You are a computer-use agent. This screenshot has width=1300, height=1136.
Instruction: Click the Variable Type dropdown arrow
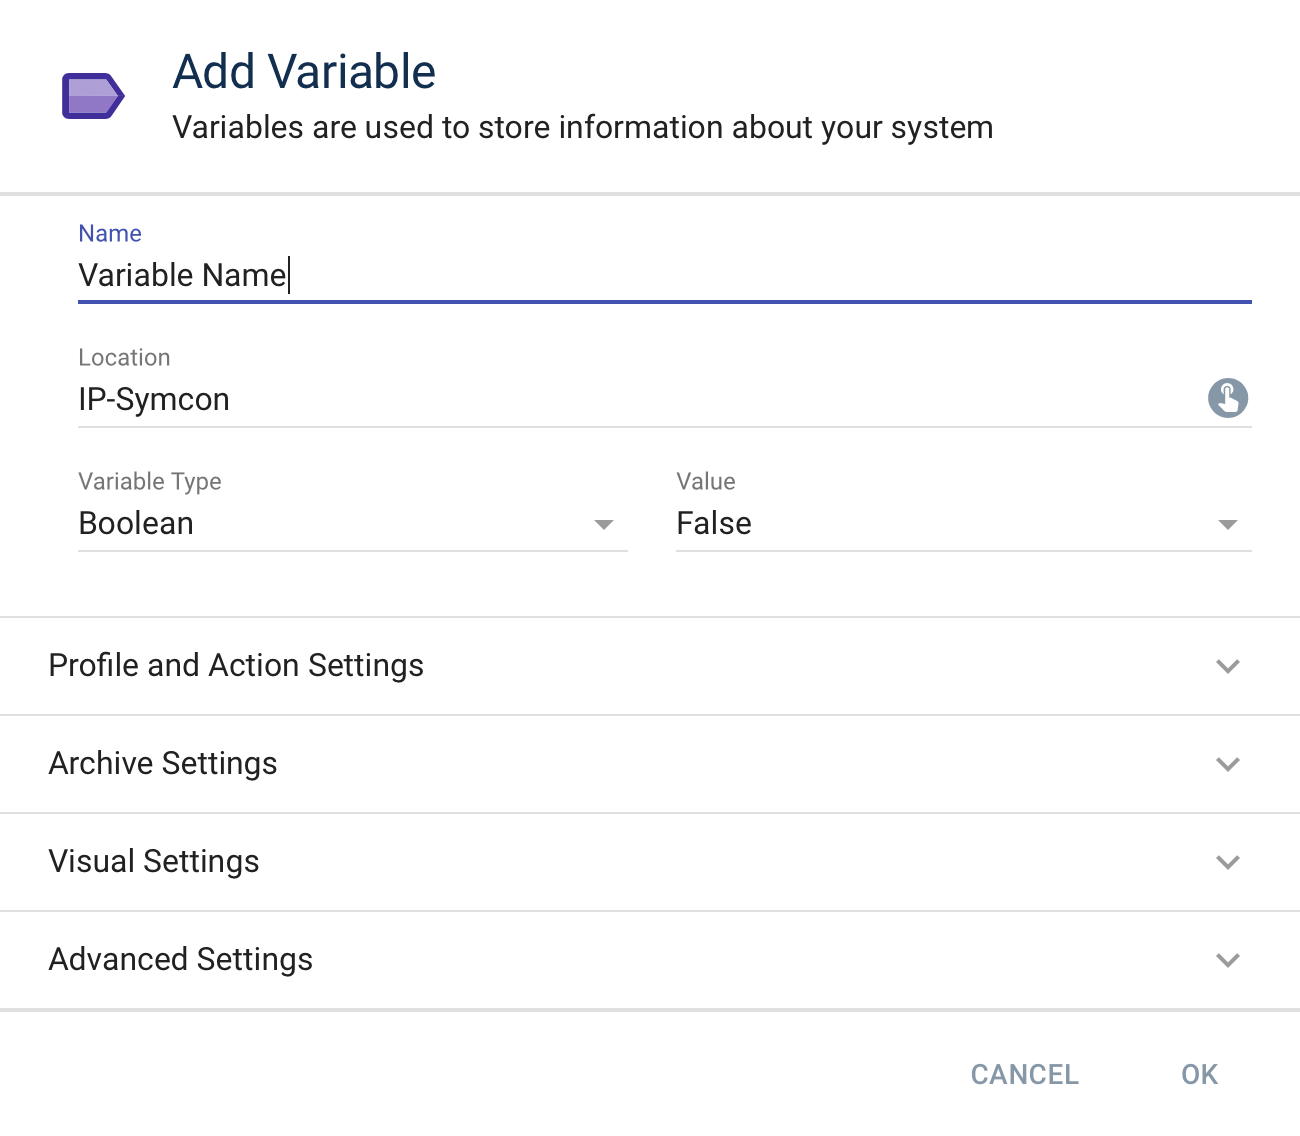[604, 523]
